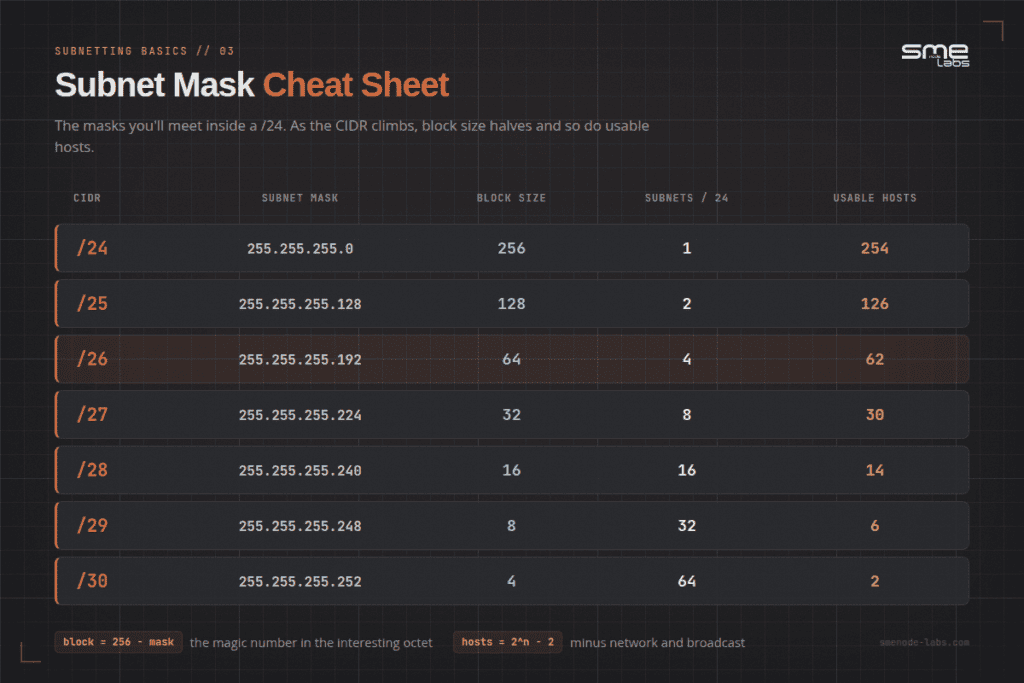Click 'the magic number in the interesting octet'
Screen dimensions: 1024x683
(311, 643)
